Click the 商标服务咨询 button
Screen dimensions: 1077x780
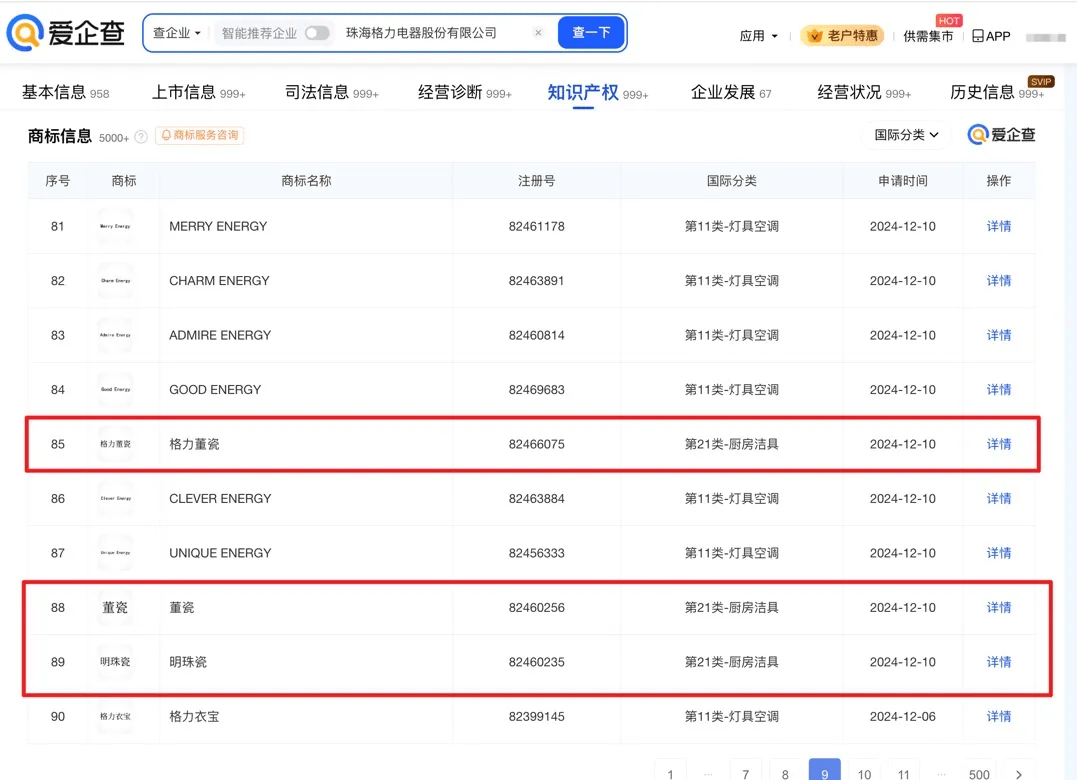click(x=199, y=135)
